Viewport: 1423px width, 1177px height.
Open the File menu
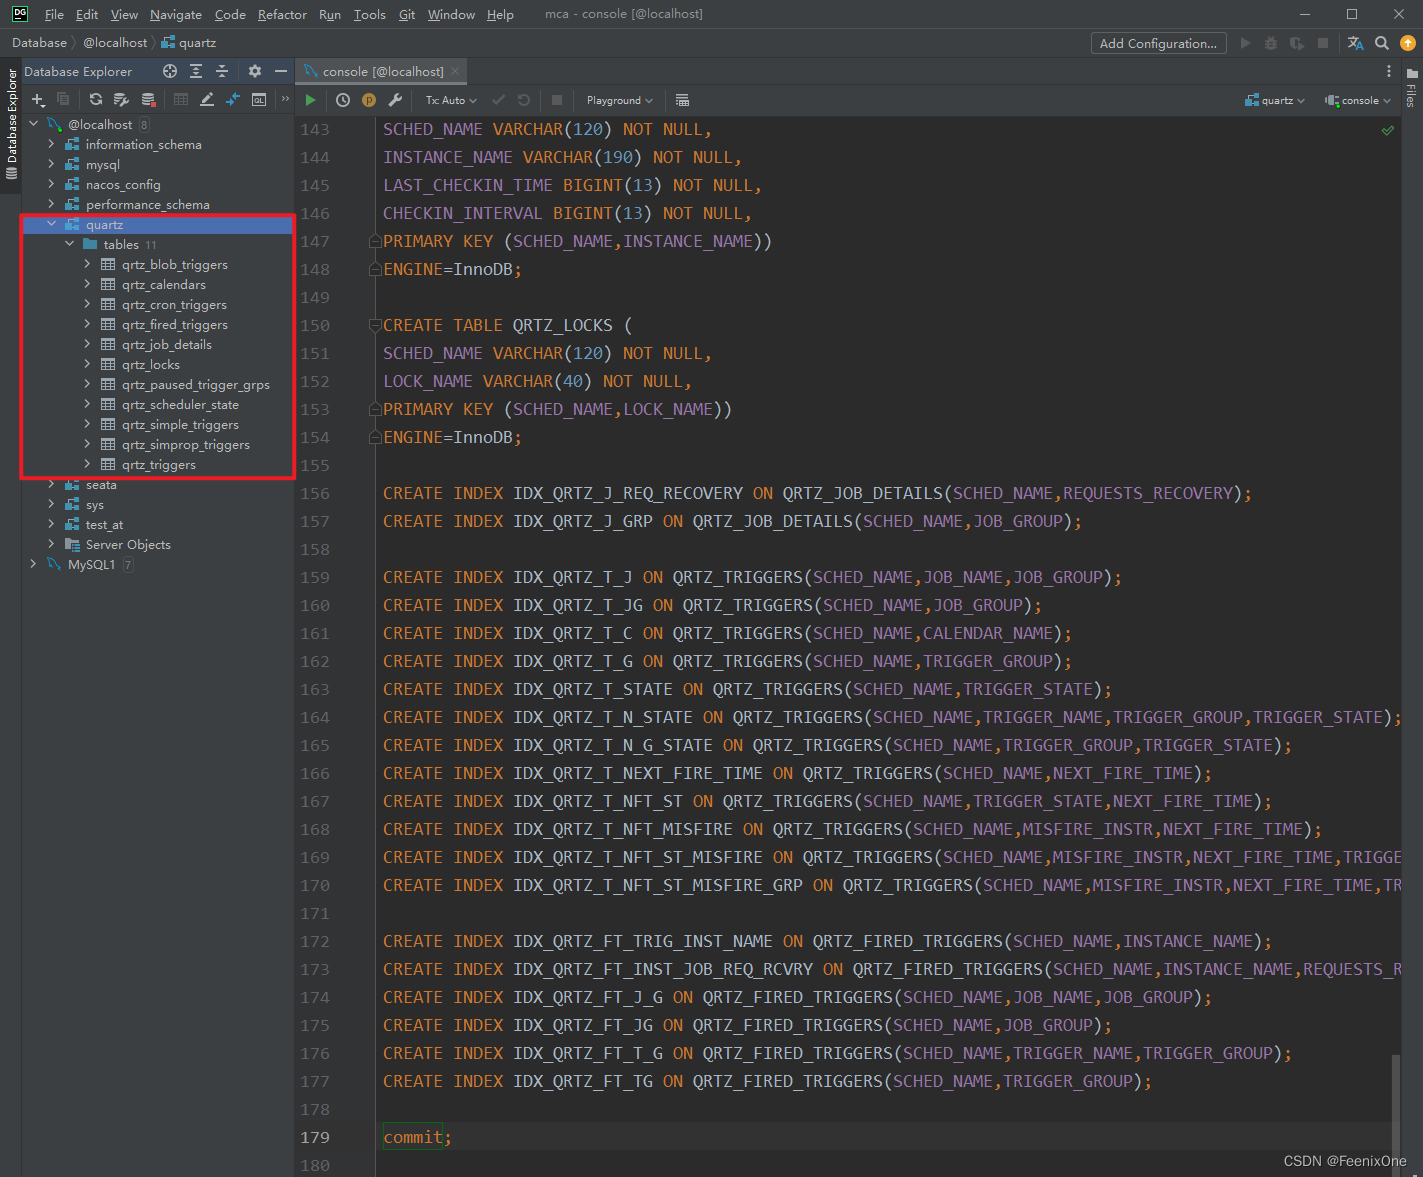(54, 14)
